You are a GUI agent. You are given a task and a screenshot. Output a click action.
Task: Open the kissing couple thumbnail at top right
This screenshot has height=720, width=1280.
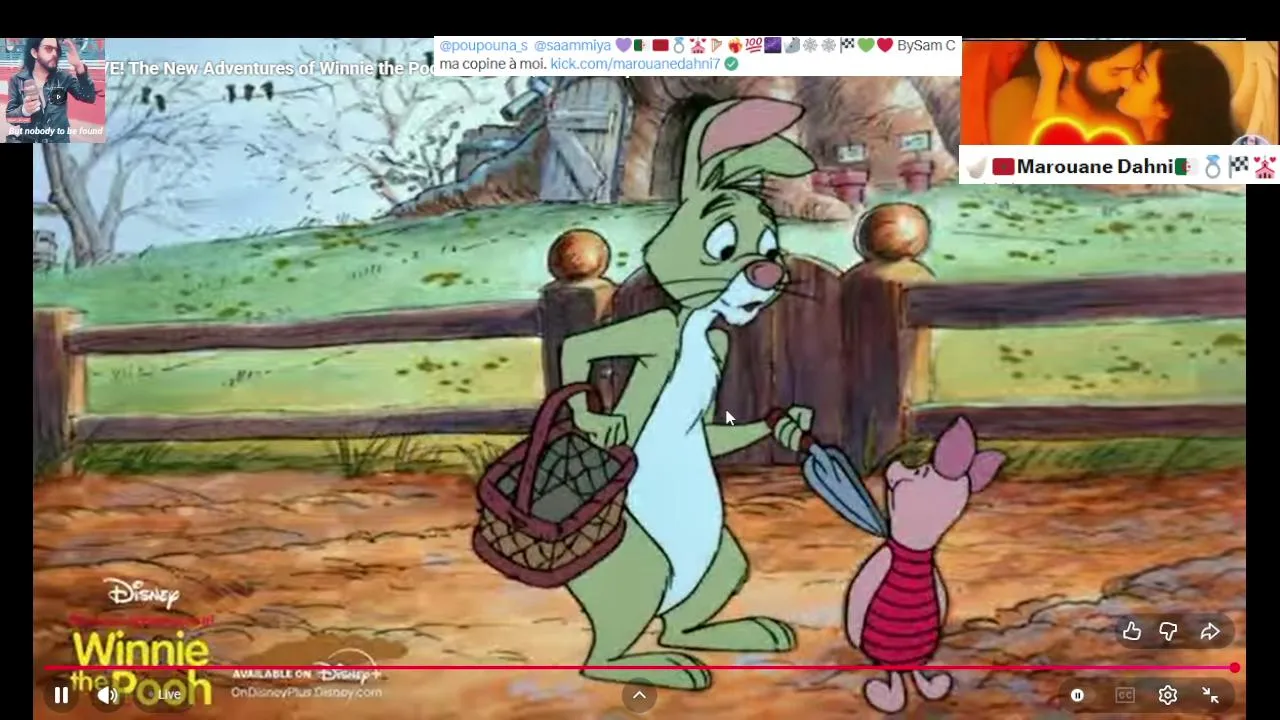pos(1120,93)
